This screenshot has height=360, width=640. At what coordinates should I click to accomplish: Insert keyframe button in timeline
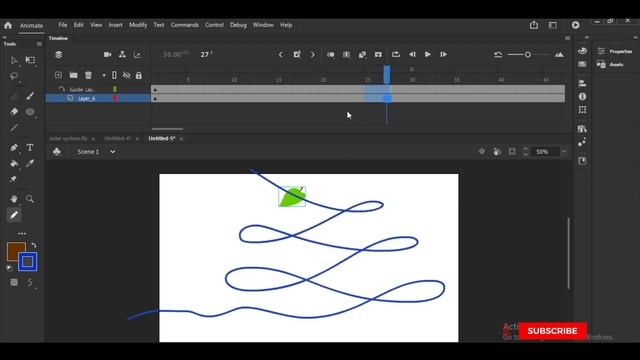(x=297, y=54)
